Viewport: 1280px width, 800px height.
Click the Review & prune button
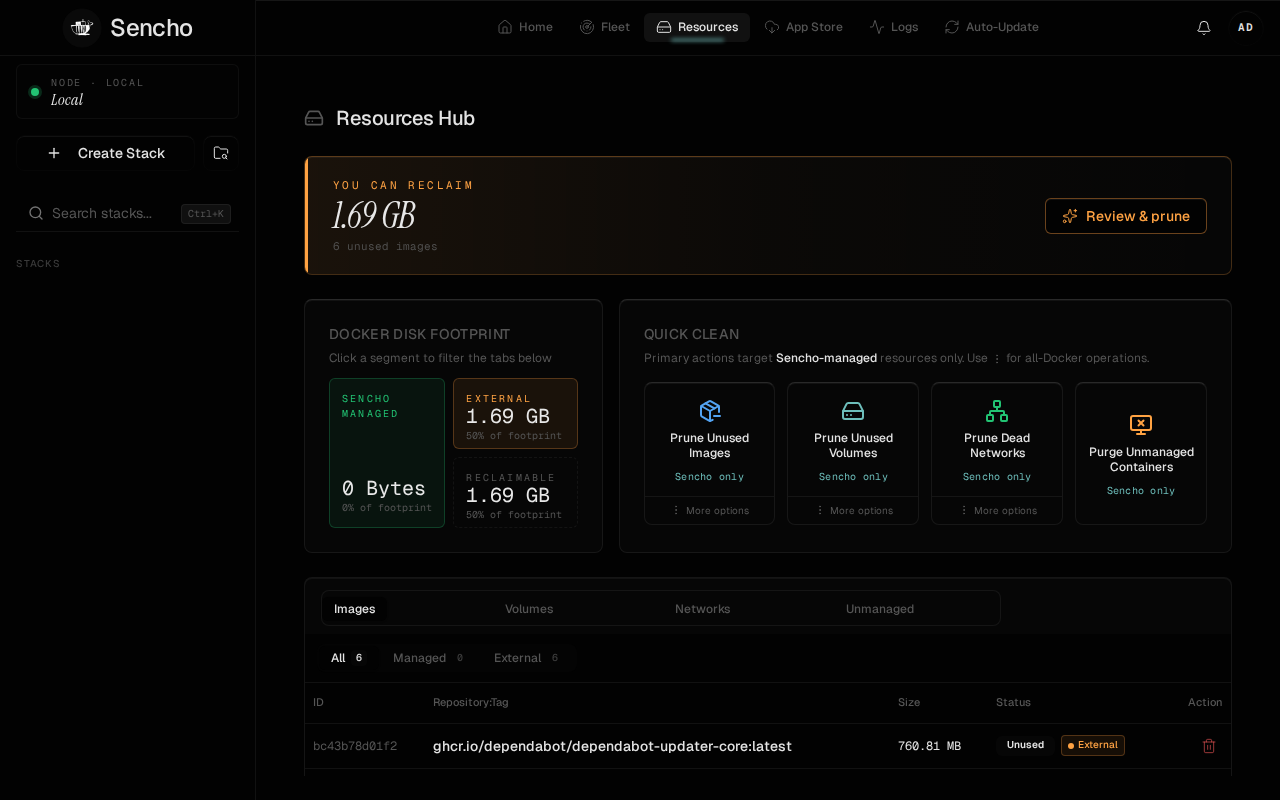[1126, 216]
